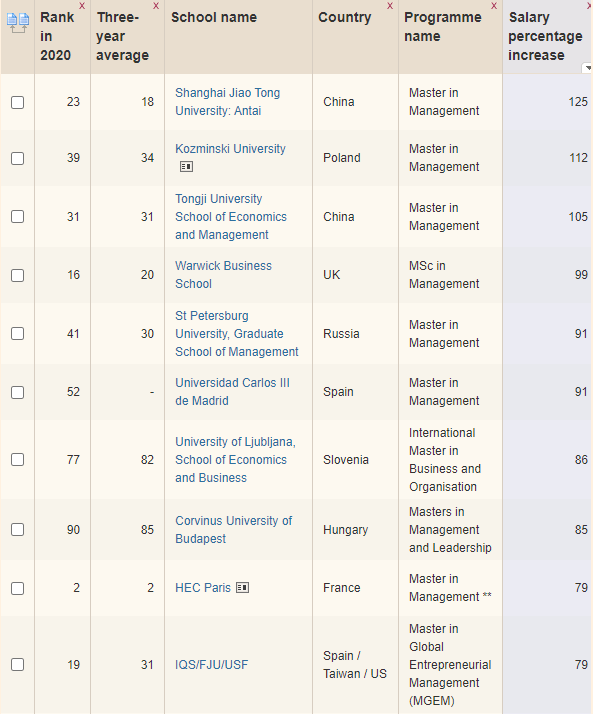Click the compare schools icon in header

click(x=18, y=23)
